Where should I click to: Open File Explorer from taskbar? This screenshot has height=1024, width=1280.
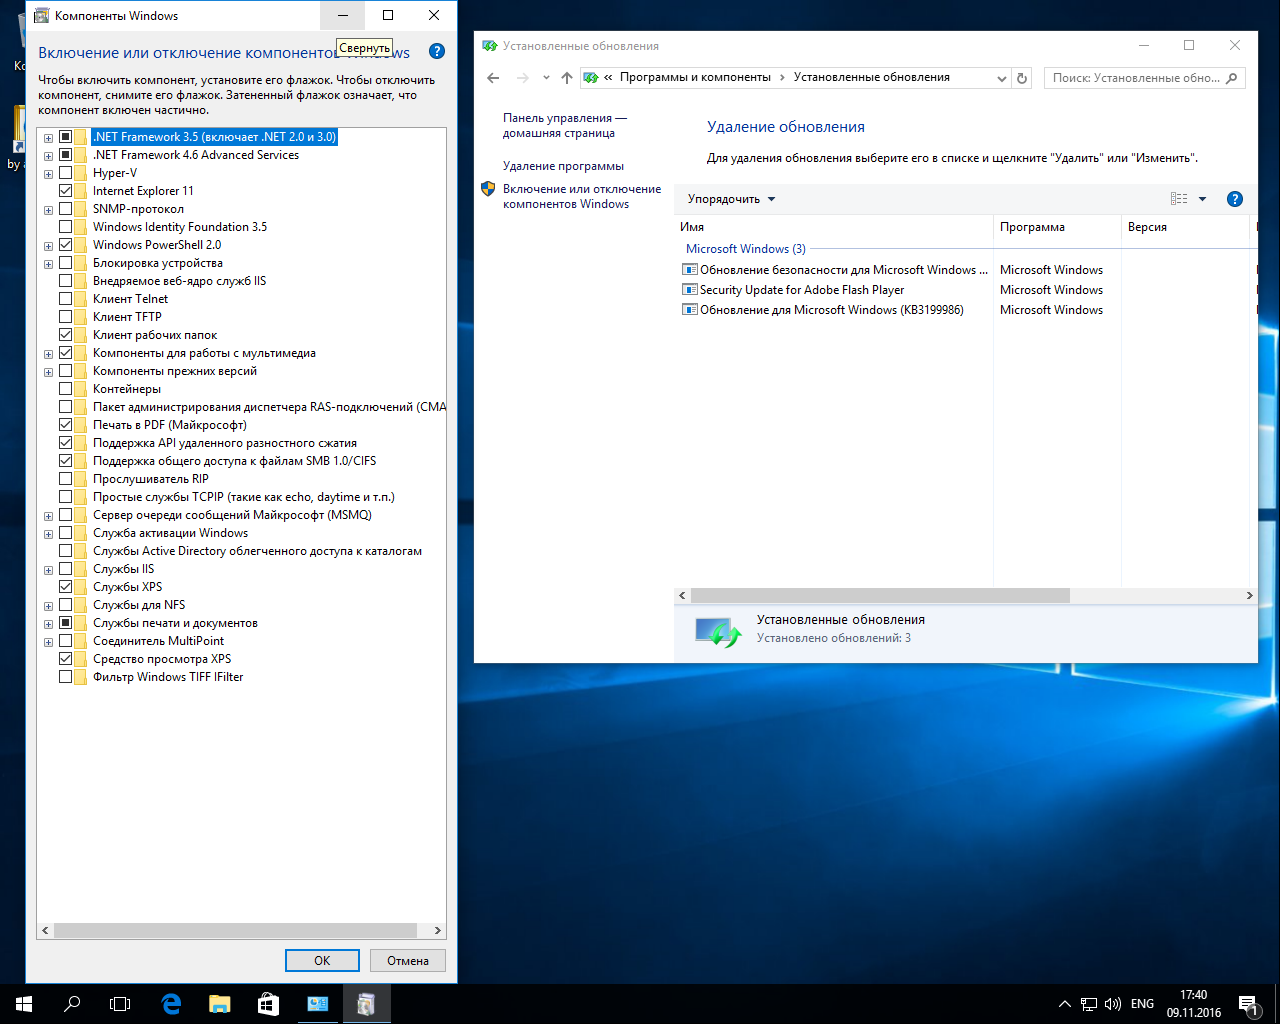pos(219,1004)
